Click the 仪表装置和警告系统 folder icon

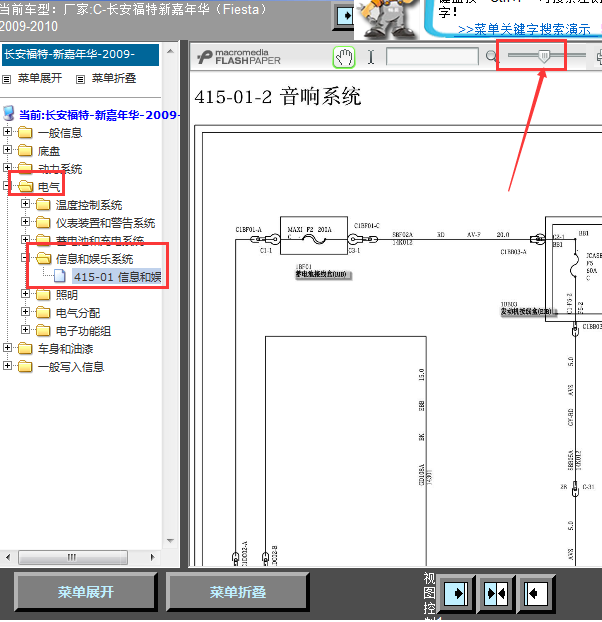click(x=43, y=222)
